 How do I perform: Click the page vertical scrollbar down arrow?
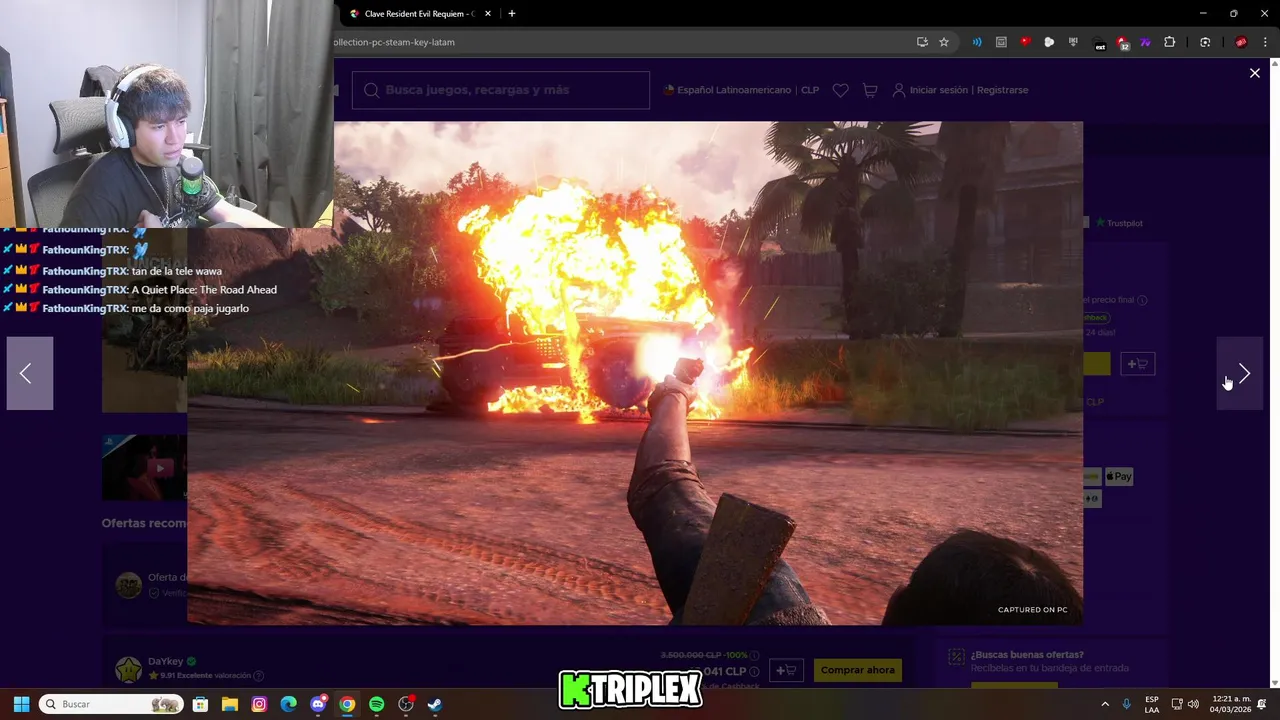coord(1275,683)
